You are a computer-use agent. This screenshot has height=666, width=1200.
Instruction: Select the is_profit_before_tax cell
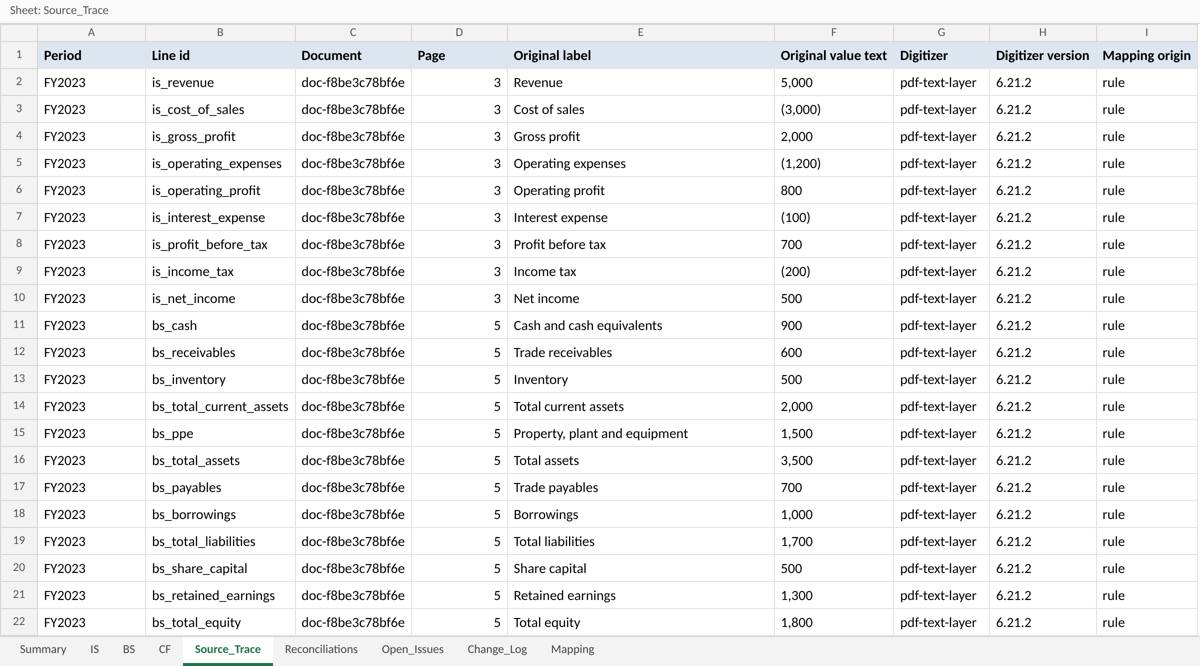pos(220,244)
